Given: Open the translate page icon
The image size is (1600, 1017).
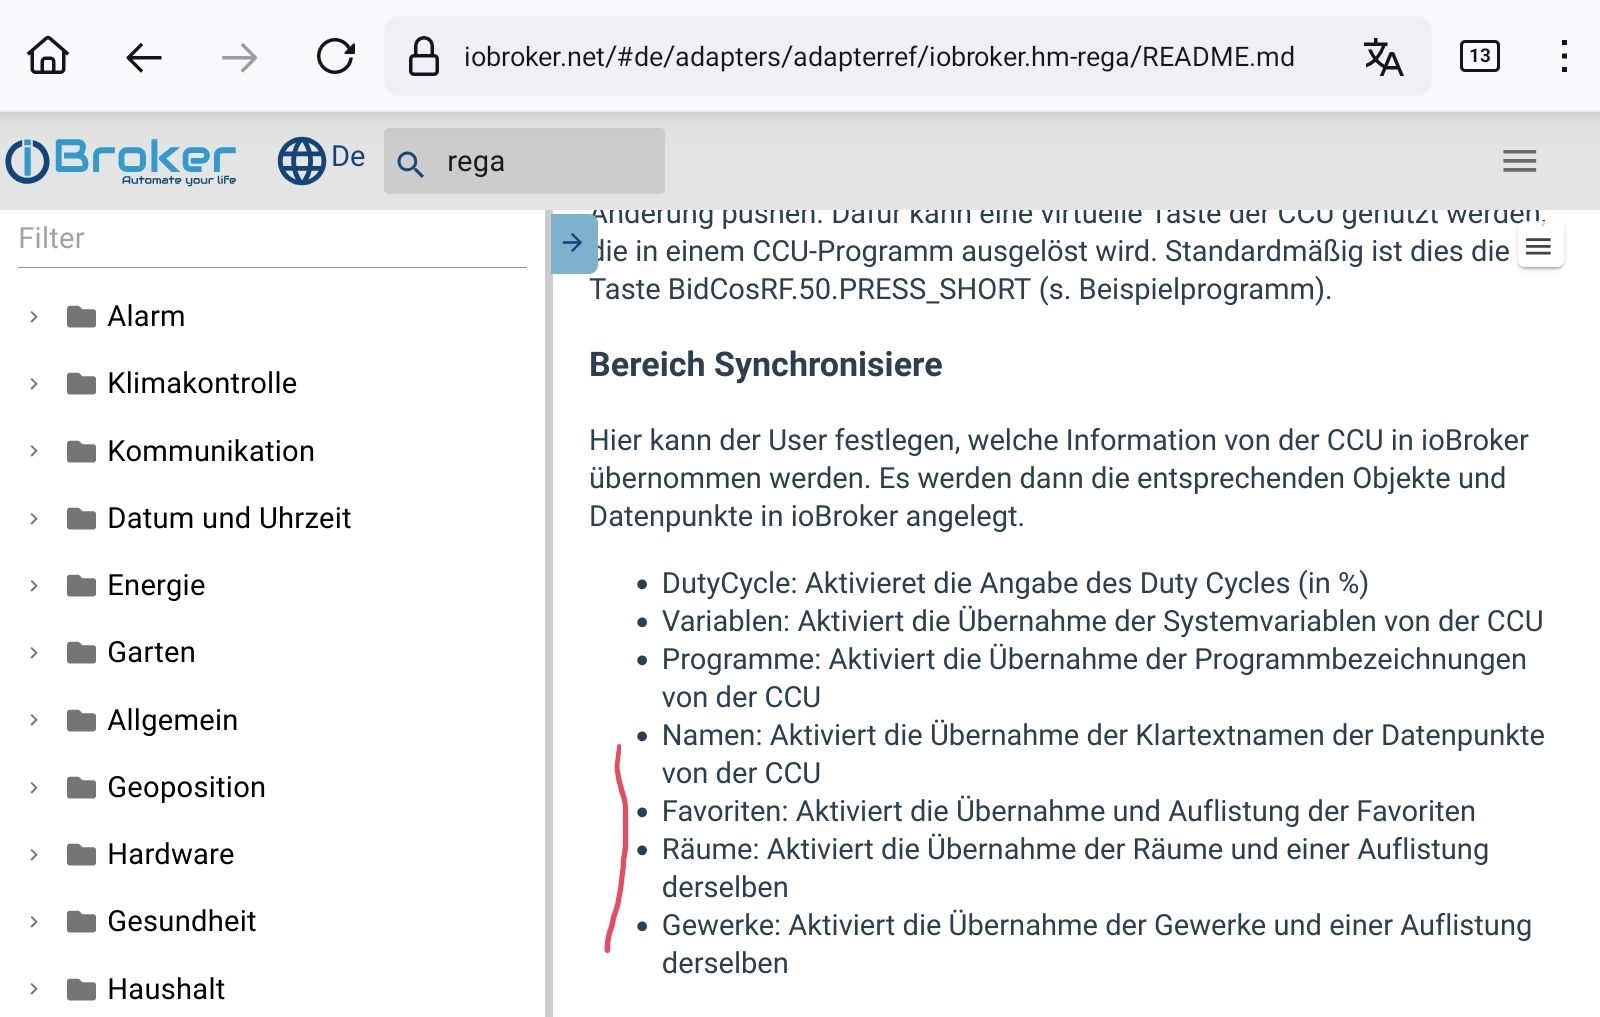Looking at the screenshot, I should 1384,57.
